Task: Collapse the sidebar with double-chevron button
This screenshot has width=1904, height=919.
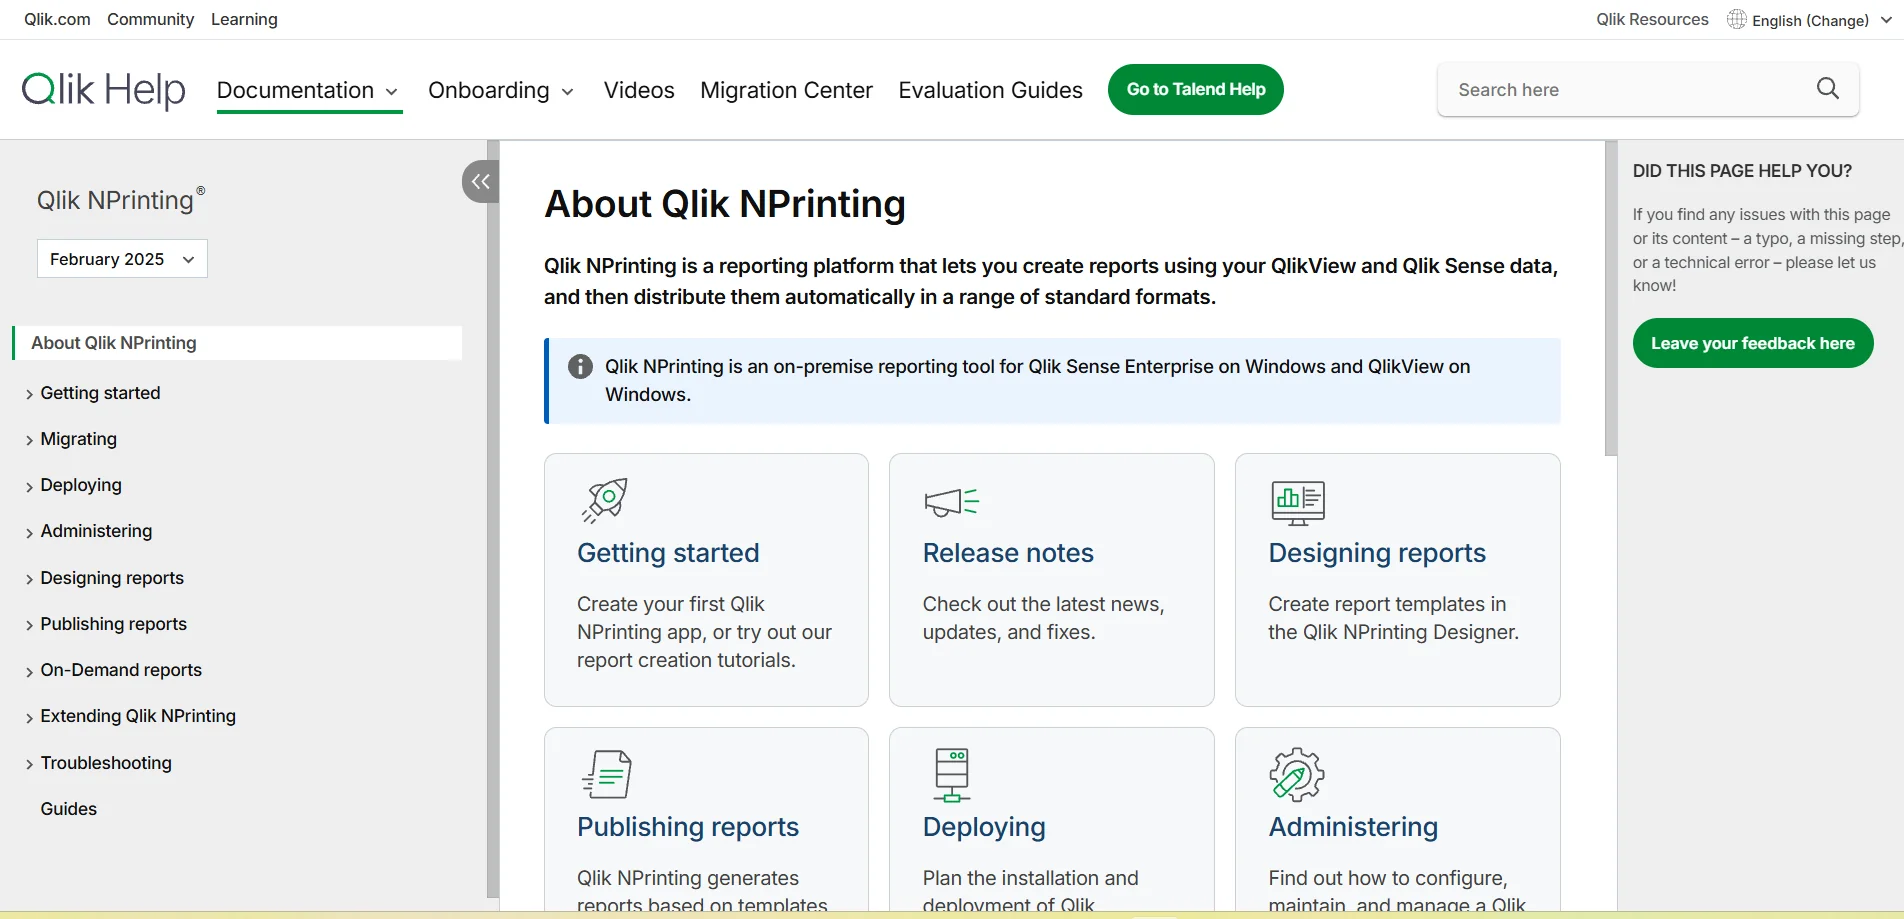Action: coord(481,181)
